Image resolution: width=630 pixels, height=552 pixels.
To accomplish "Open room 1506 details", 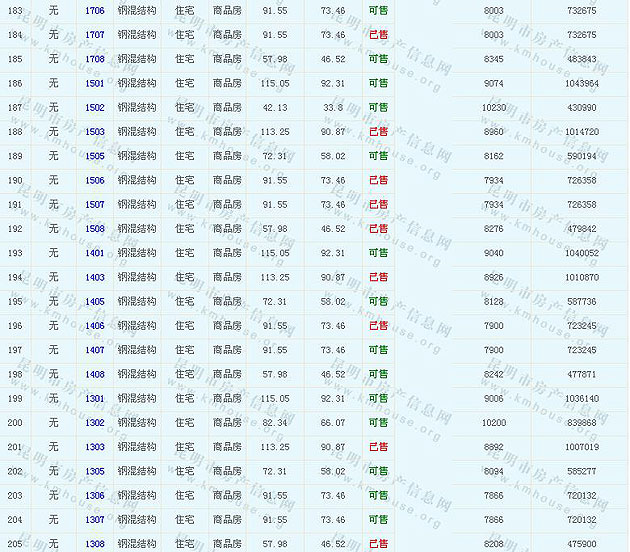I will pos(95,180).
